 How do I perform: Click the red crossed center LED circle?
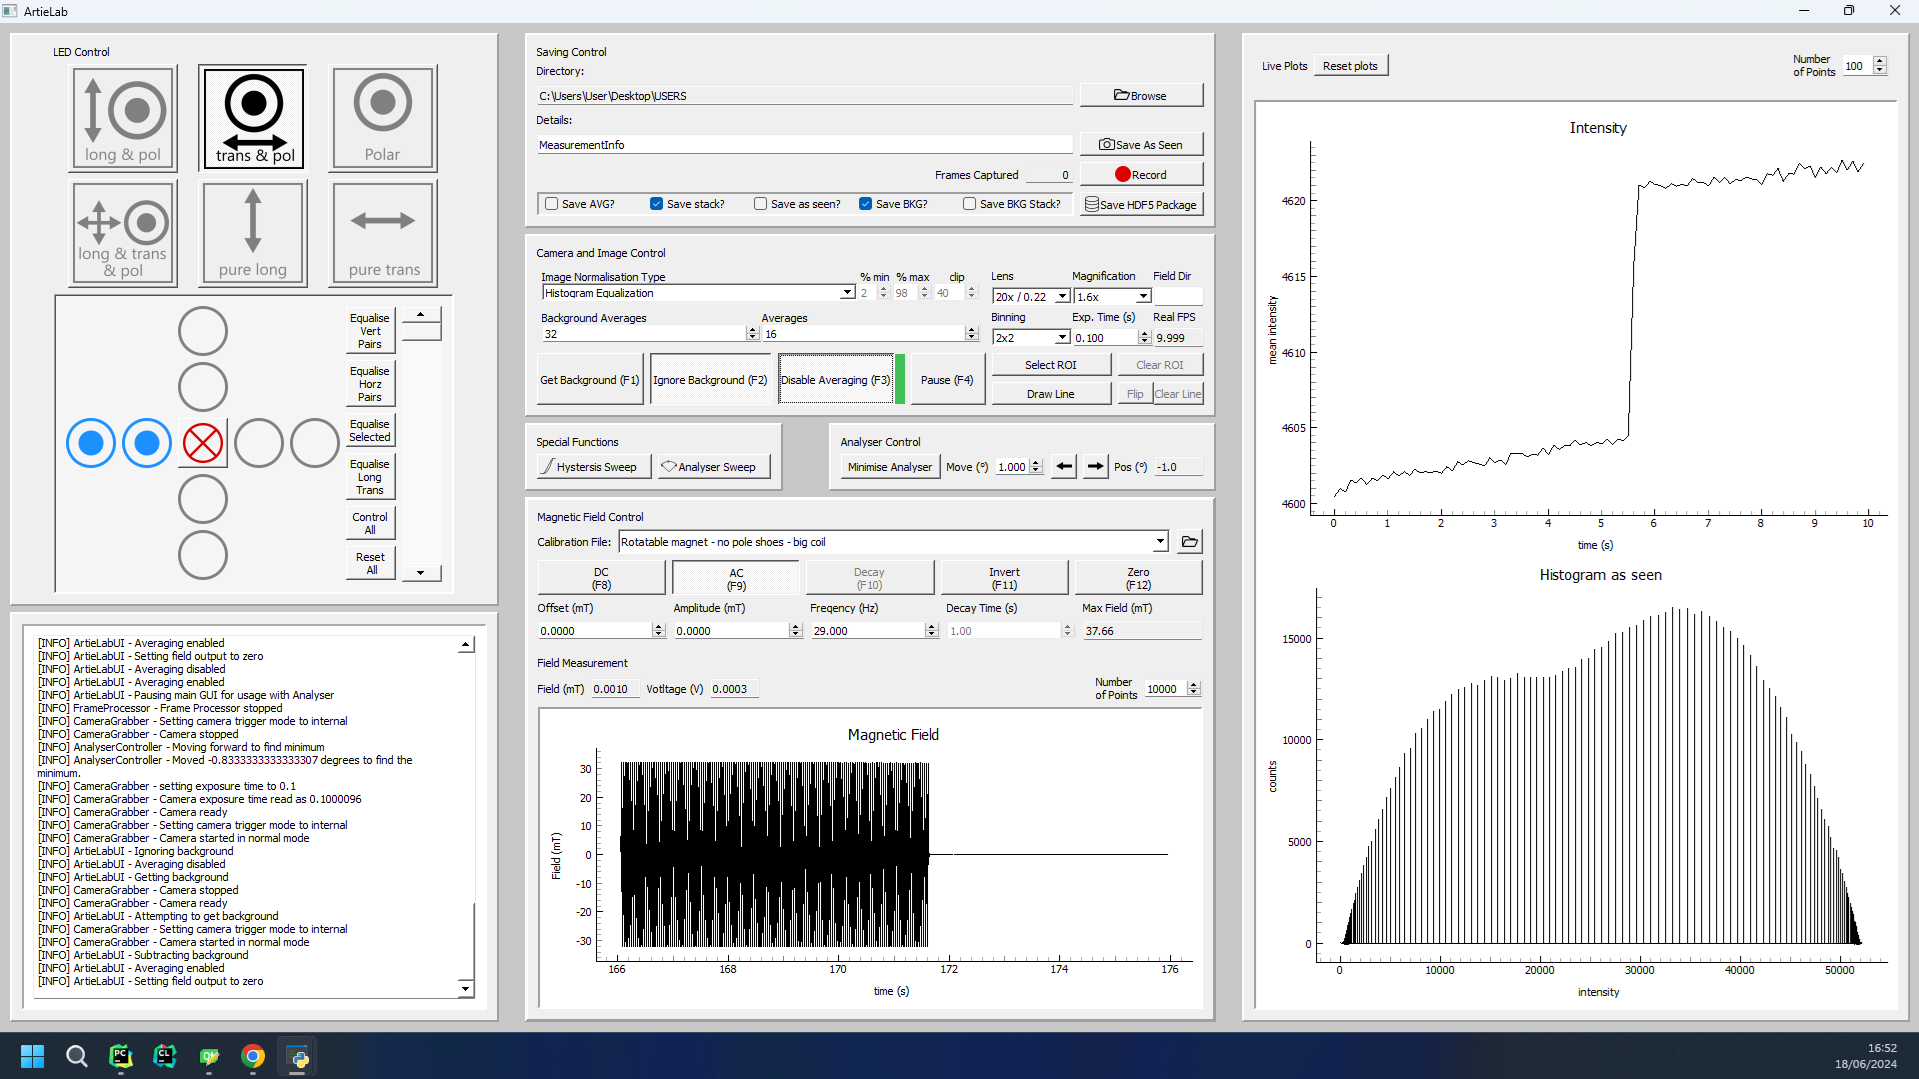tap(203, 443)
